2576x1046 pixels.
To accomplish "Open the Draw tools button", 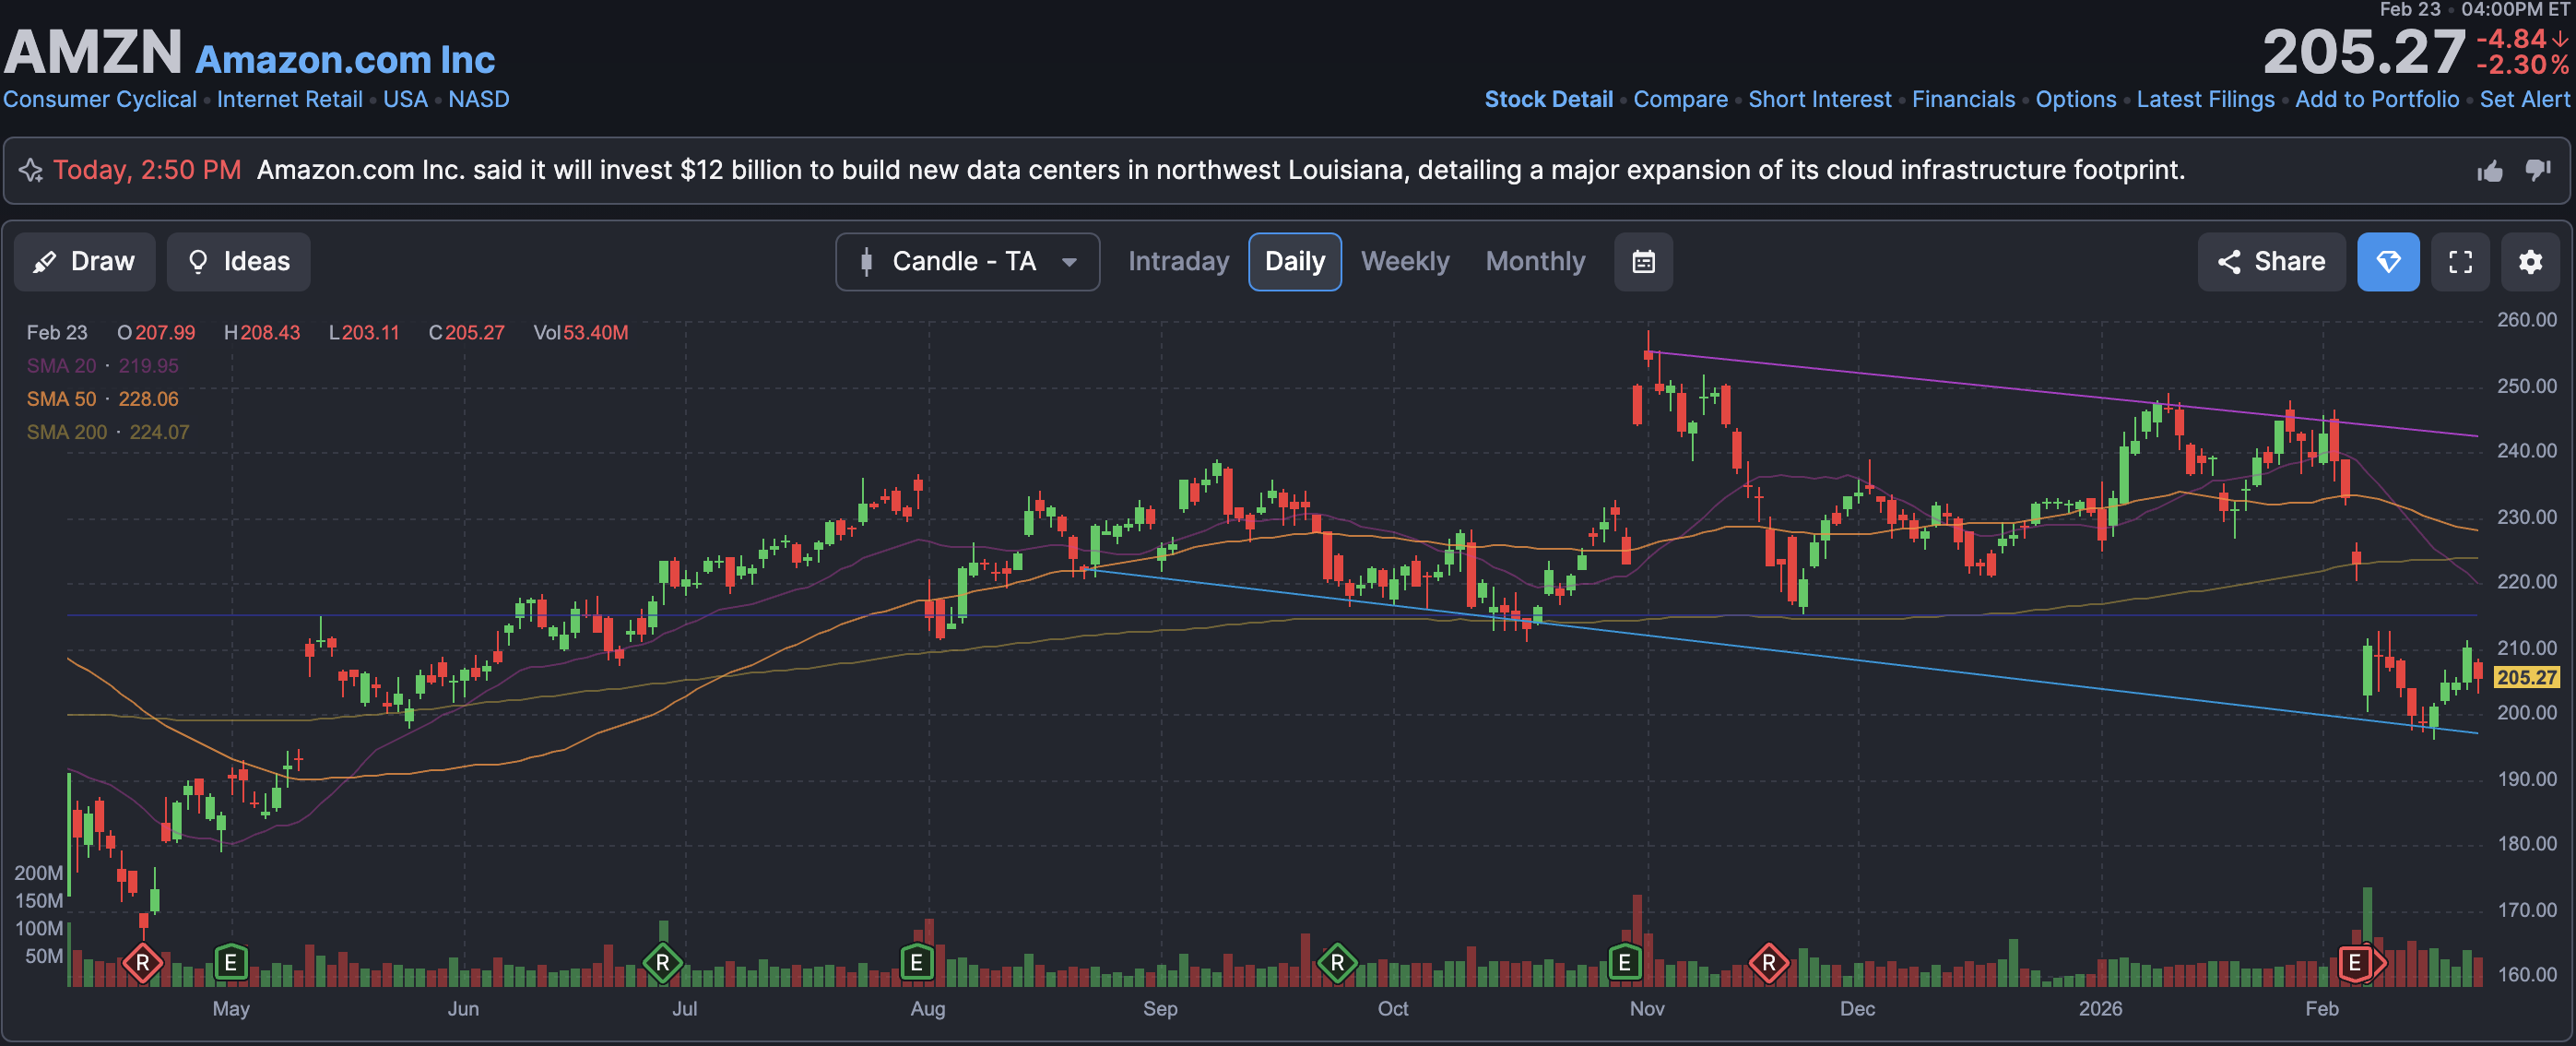I will 85,262.
